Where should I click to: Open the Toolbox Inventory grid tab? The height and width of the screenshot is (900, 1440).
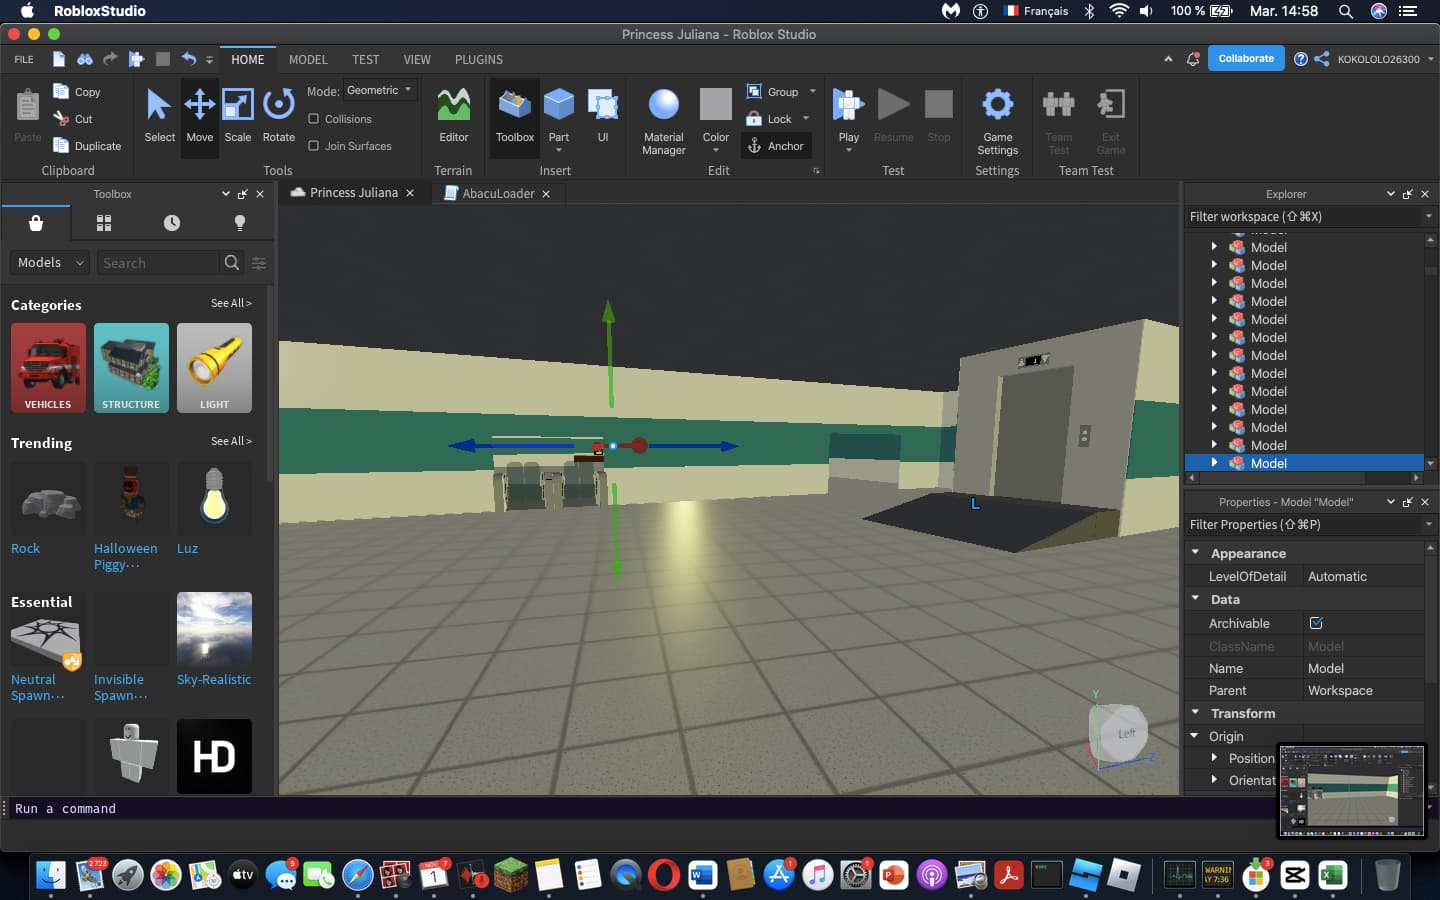tap(104, 223)
